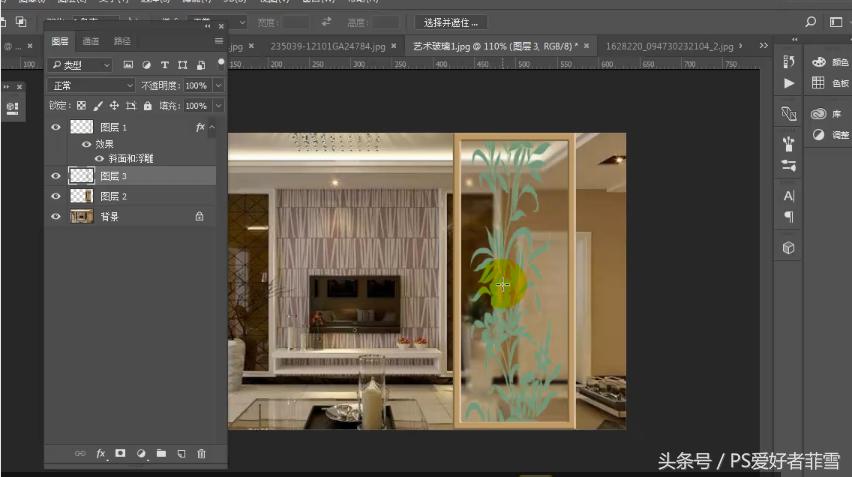Delete layer with the trash icon
This screenshot has width=852, height=477.
pos(202,454)
